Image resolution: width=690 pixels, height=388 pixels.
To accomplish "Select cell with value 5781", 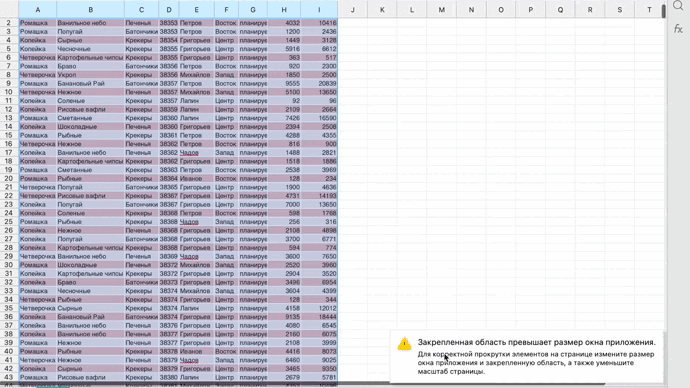I will click(x=319, y=377).
